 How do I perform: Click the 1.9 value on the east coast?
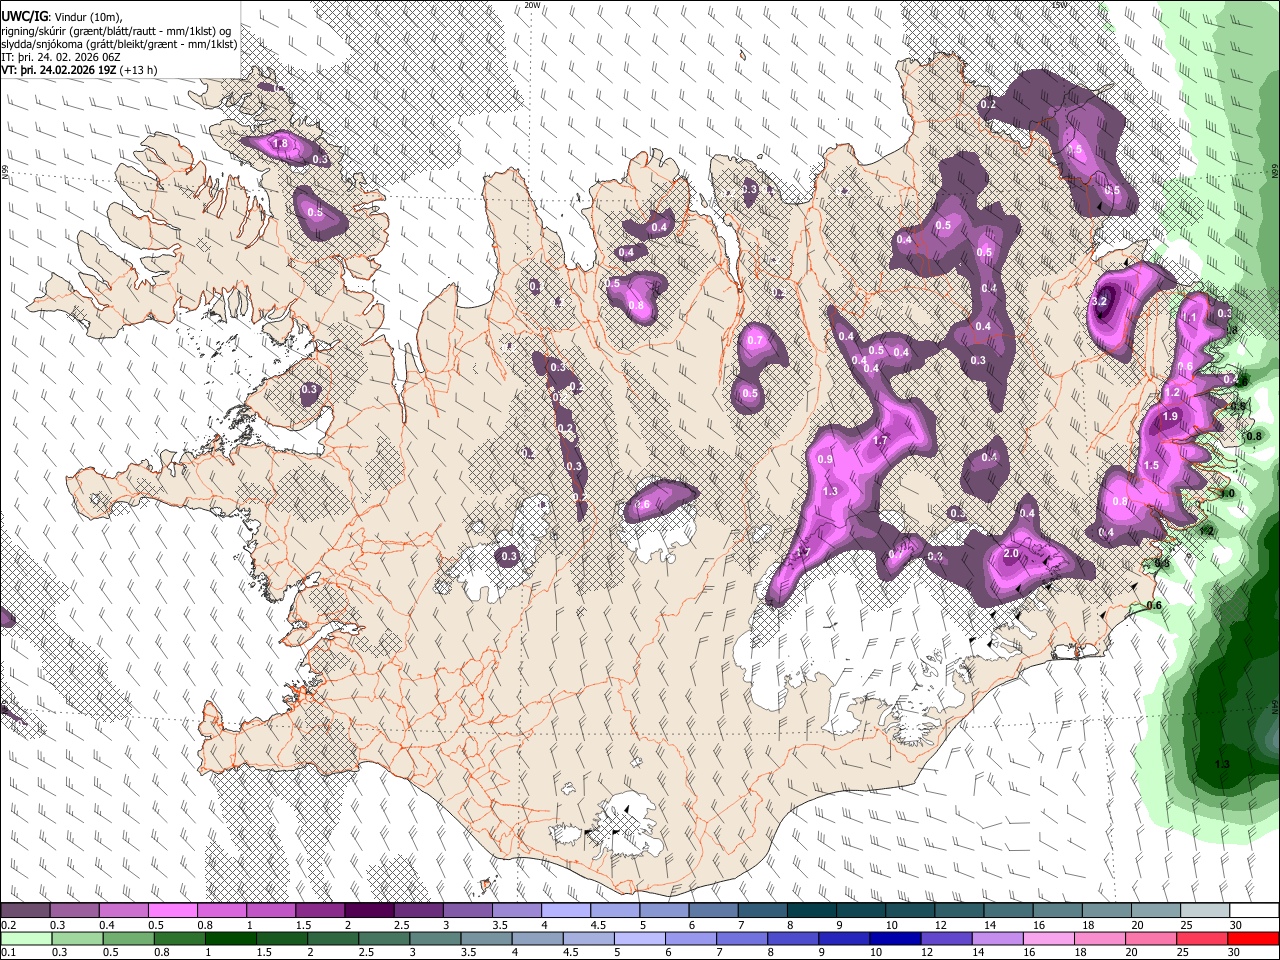[1171, 416]
